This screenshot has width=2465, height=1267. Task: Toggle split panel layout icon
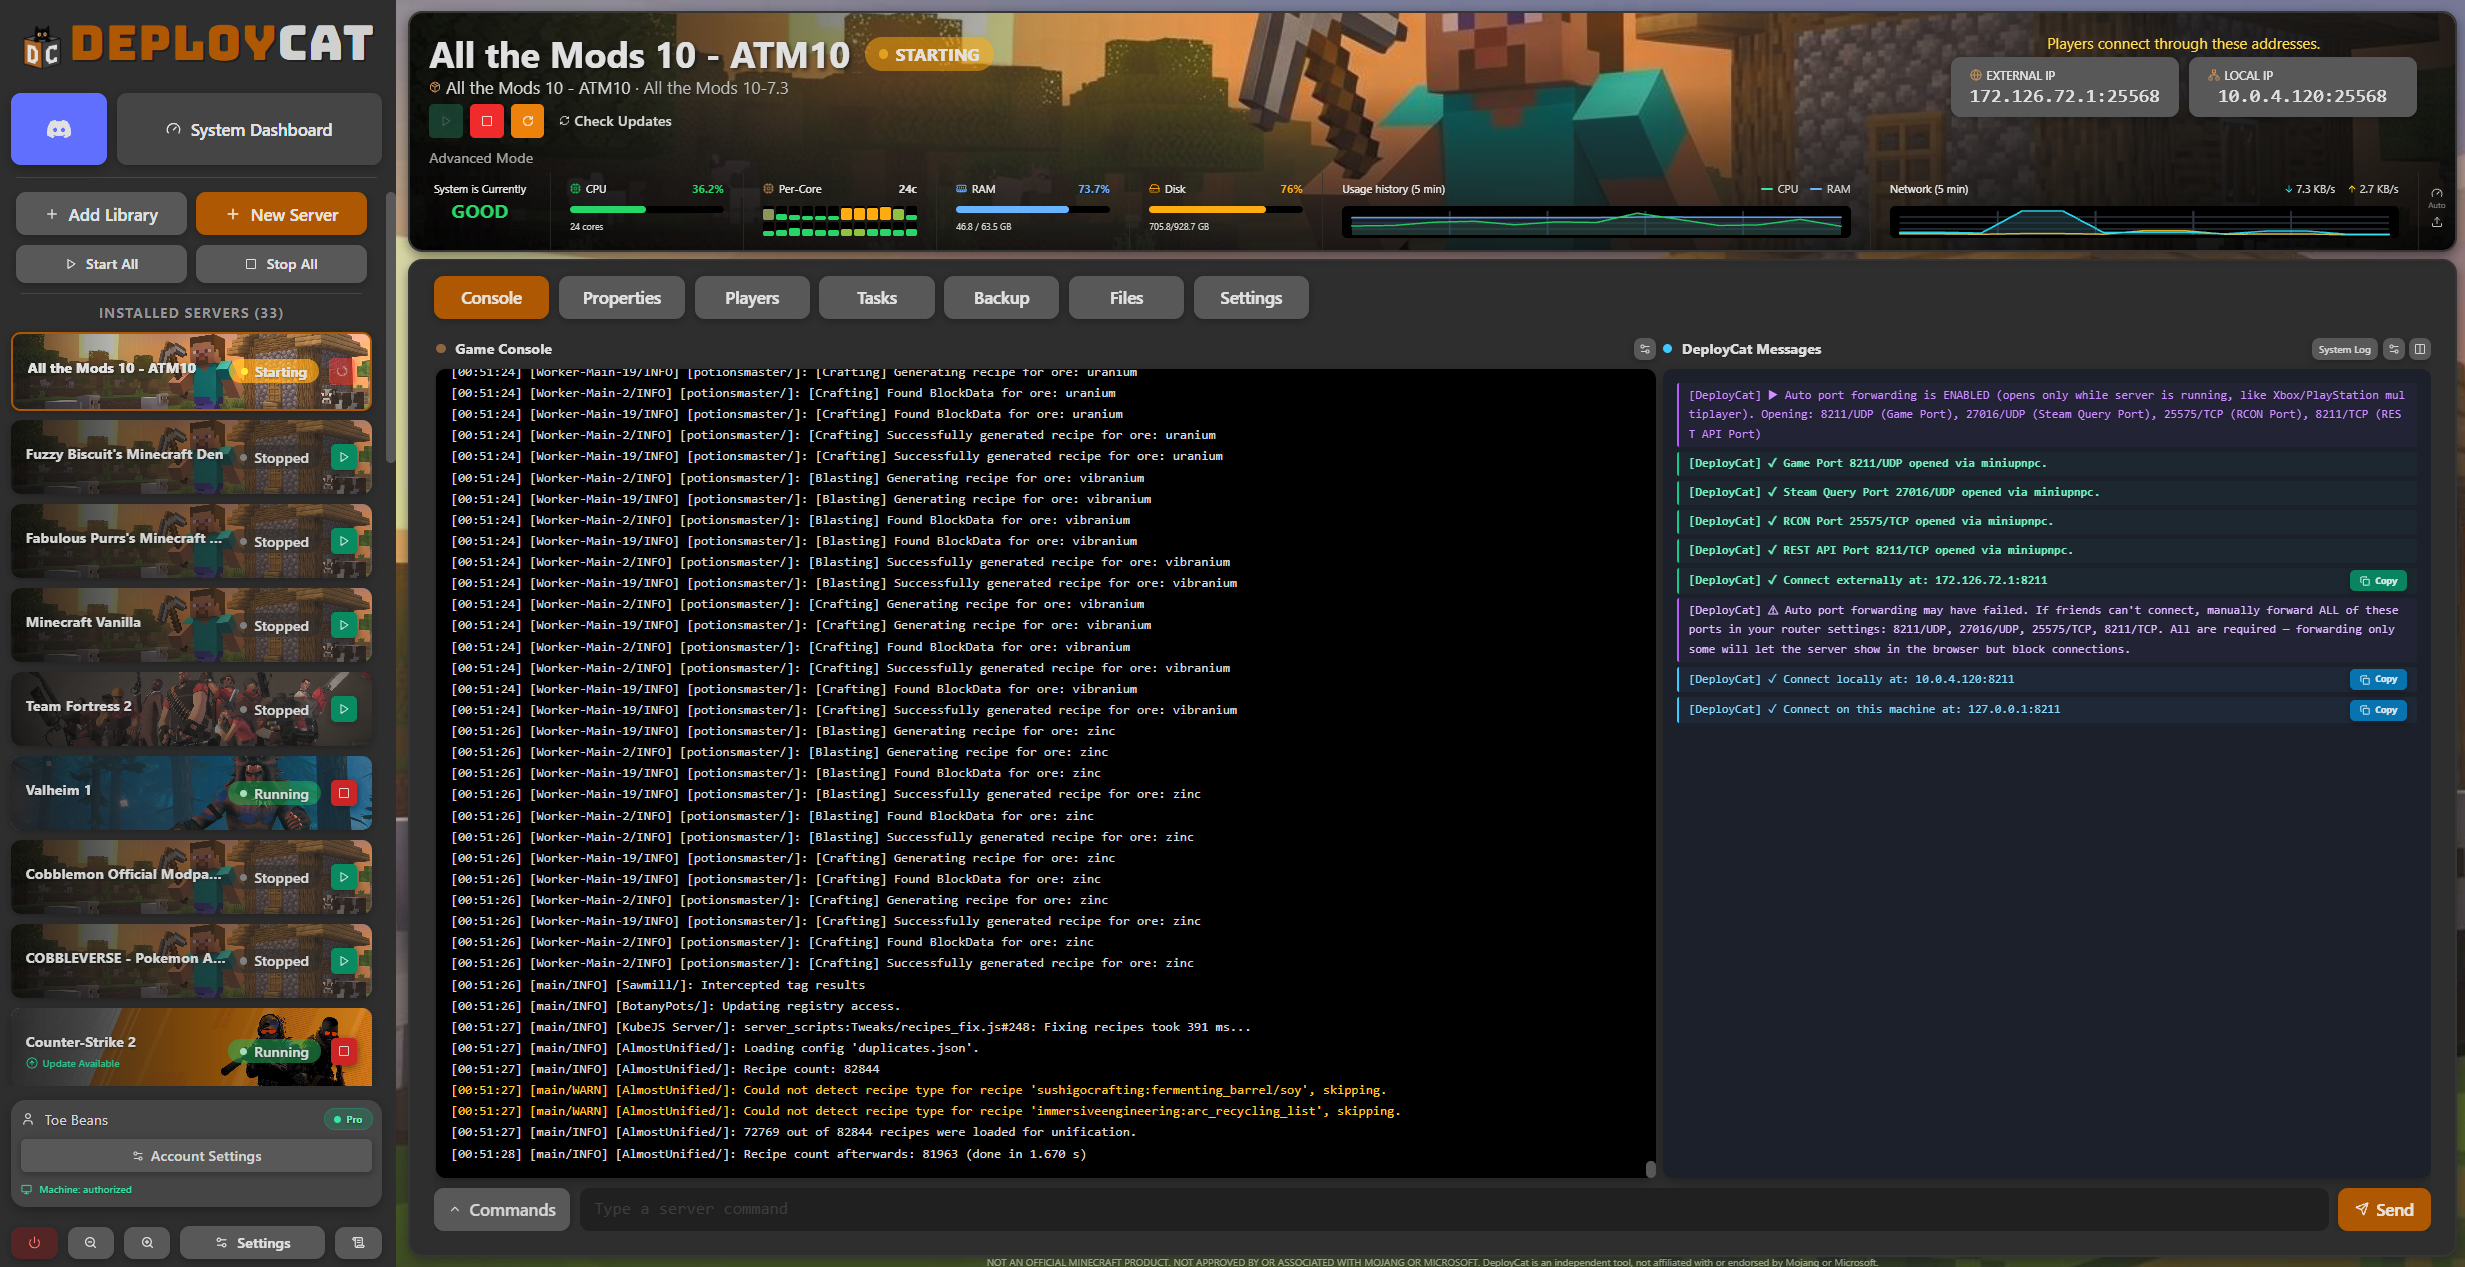pos(2420,349)
